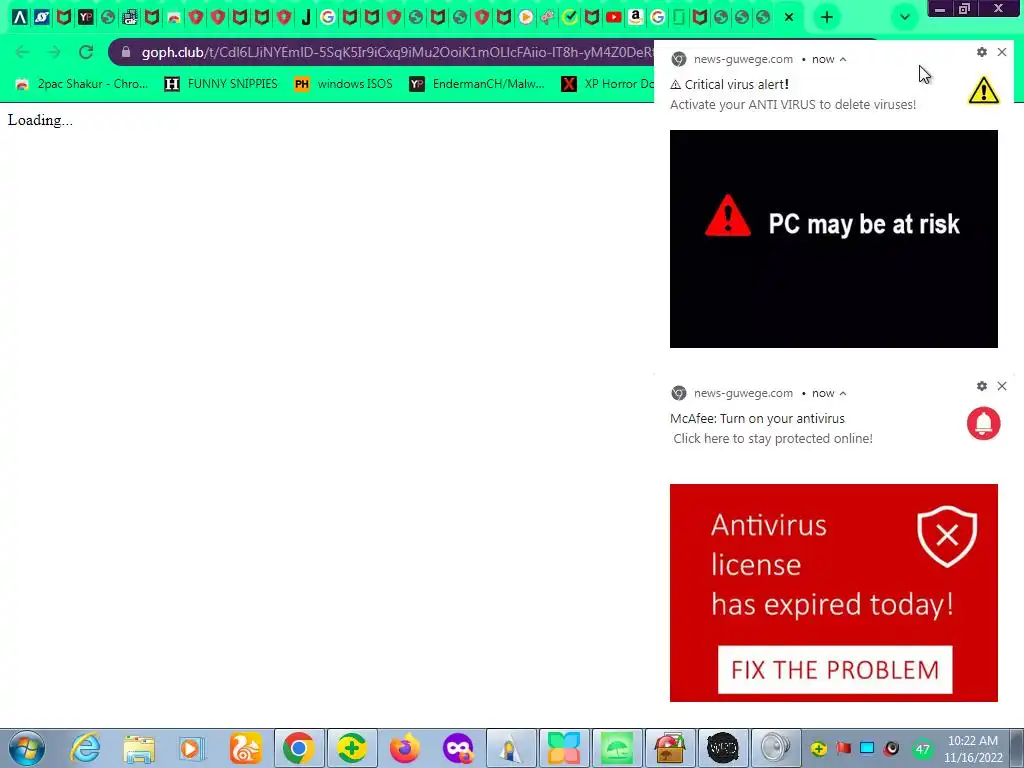Open the '2pac Shakur - Chro...' bookmark
Image resolution: width=1024 pixels, height=768 pixels.
(82, 84)
